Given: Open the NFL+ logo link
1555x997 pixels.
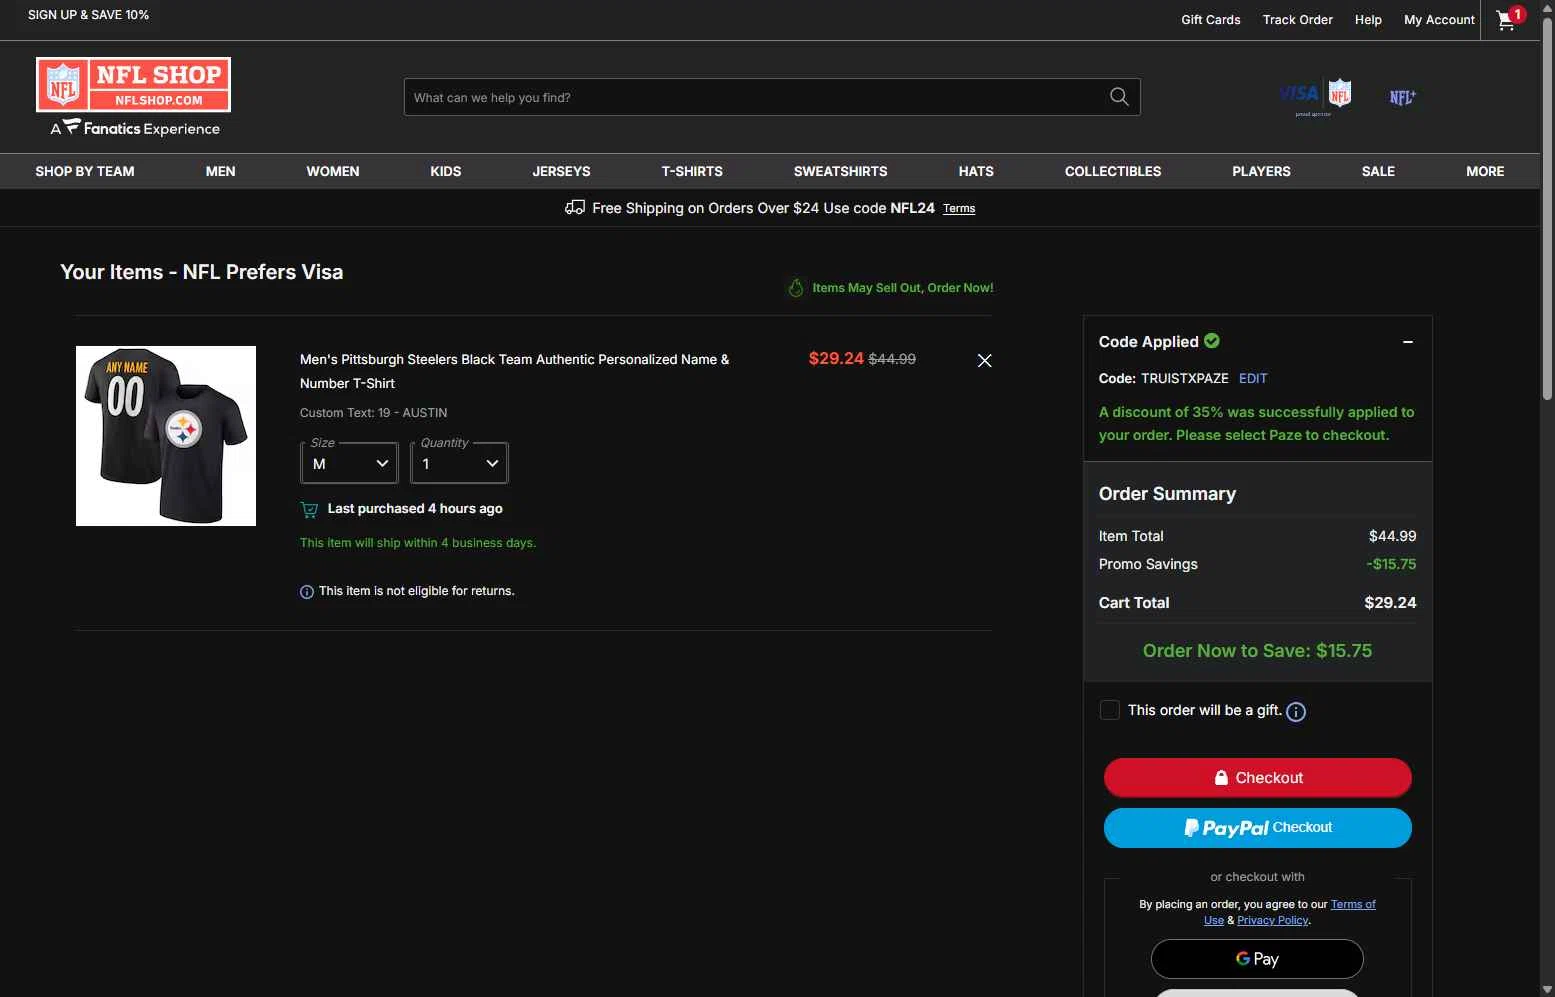Looking at the screenshot, I should pyautogui.click(x=1402, y=97).
